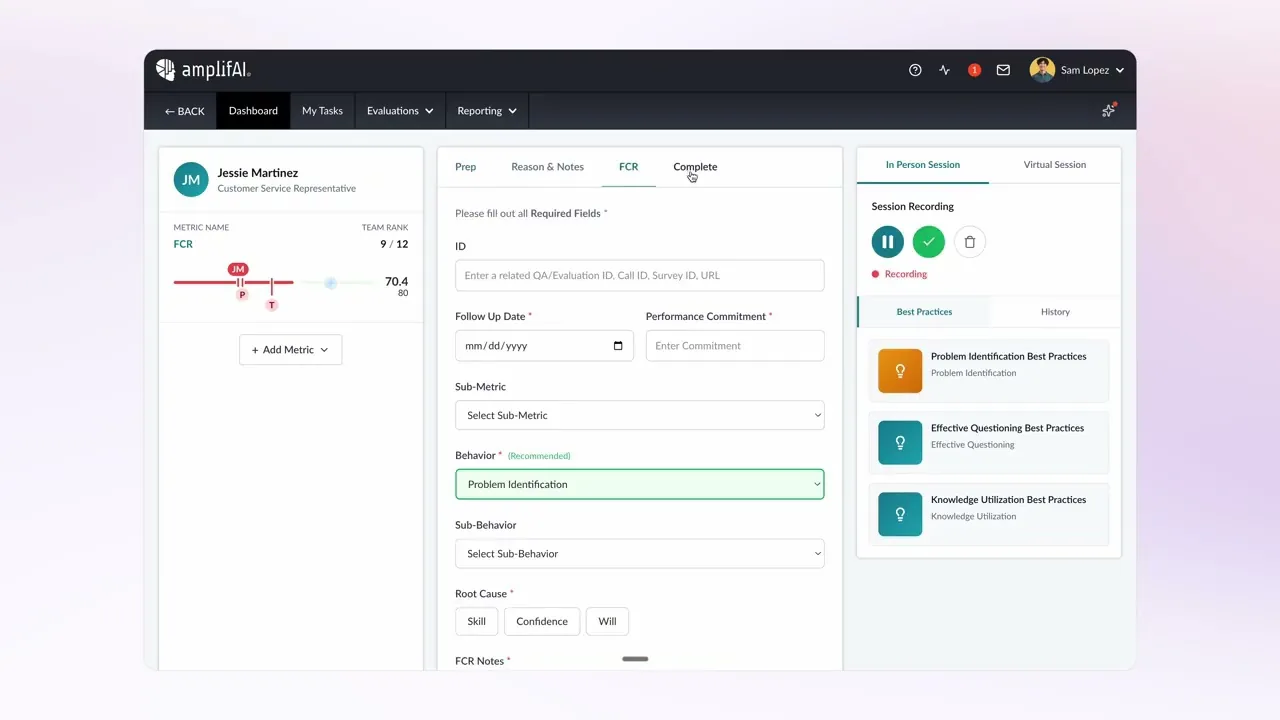The image size is (1280, 720).
Task: Click the JM marker on FCR slider
Action: point(238,269)
